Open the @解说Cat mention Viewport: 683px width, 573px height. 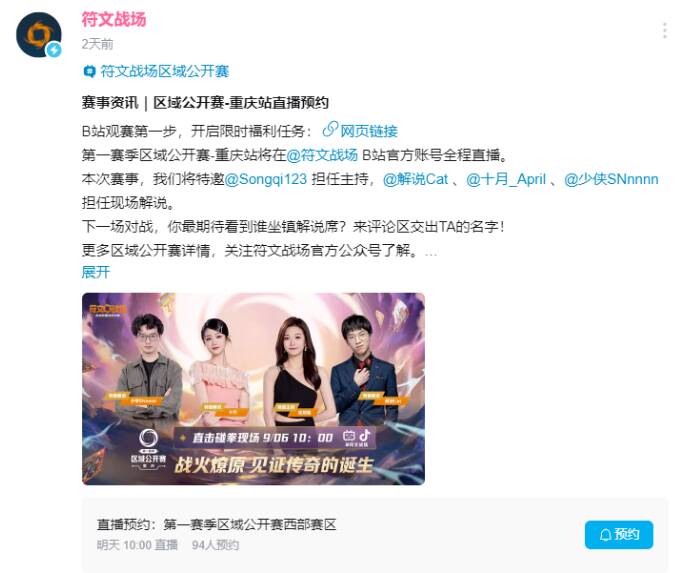click(415, 179)
